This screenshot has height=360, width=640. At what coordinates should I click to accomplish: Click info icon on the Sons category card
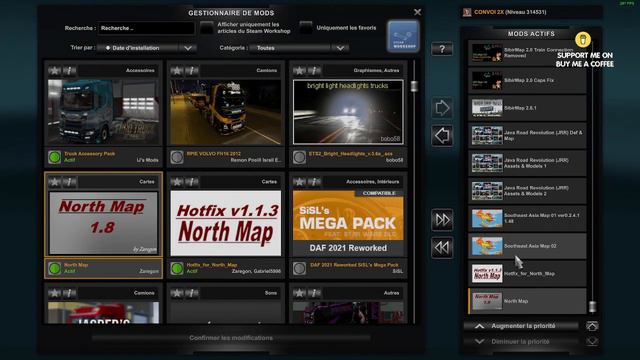point(192,293)
